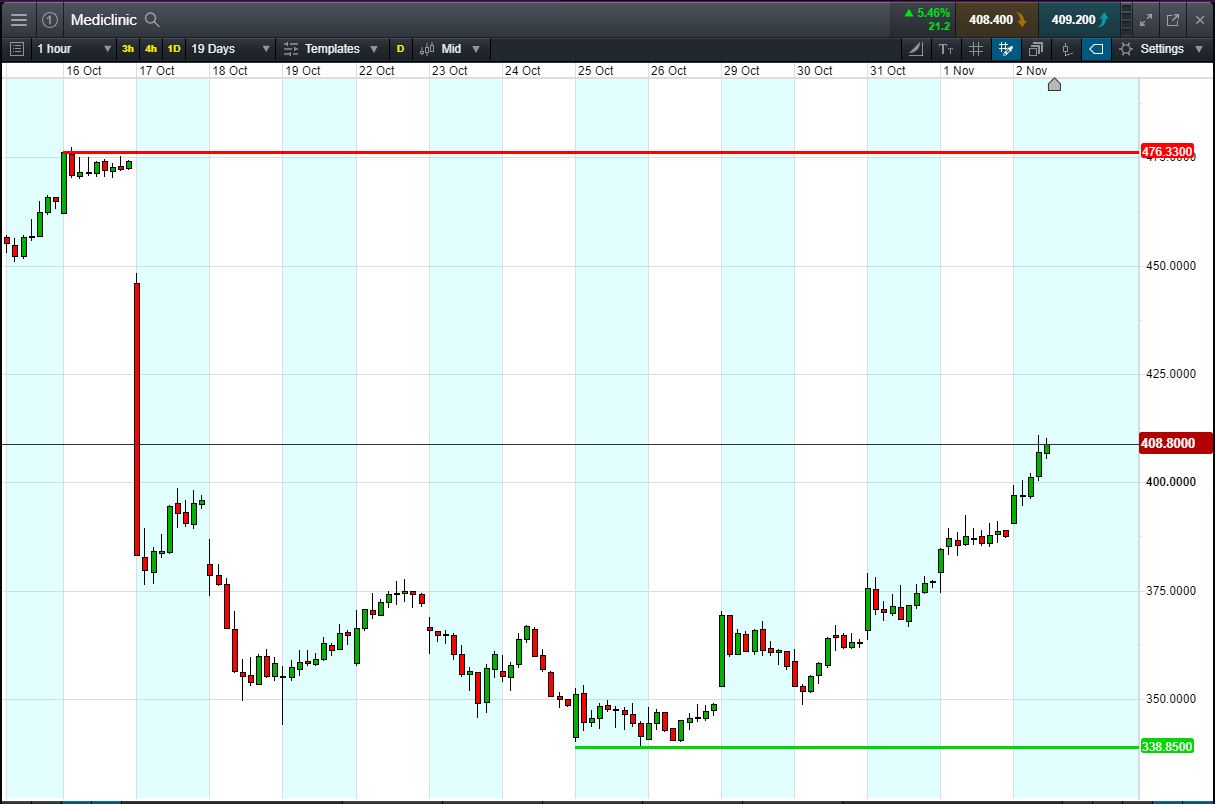1215x804 pixels.
Task: Open the chart list panel icon
Action: (x=16, y=48)
